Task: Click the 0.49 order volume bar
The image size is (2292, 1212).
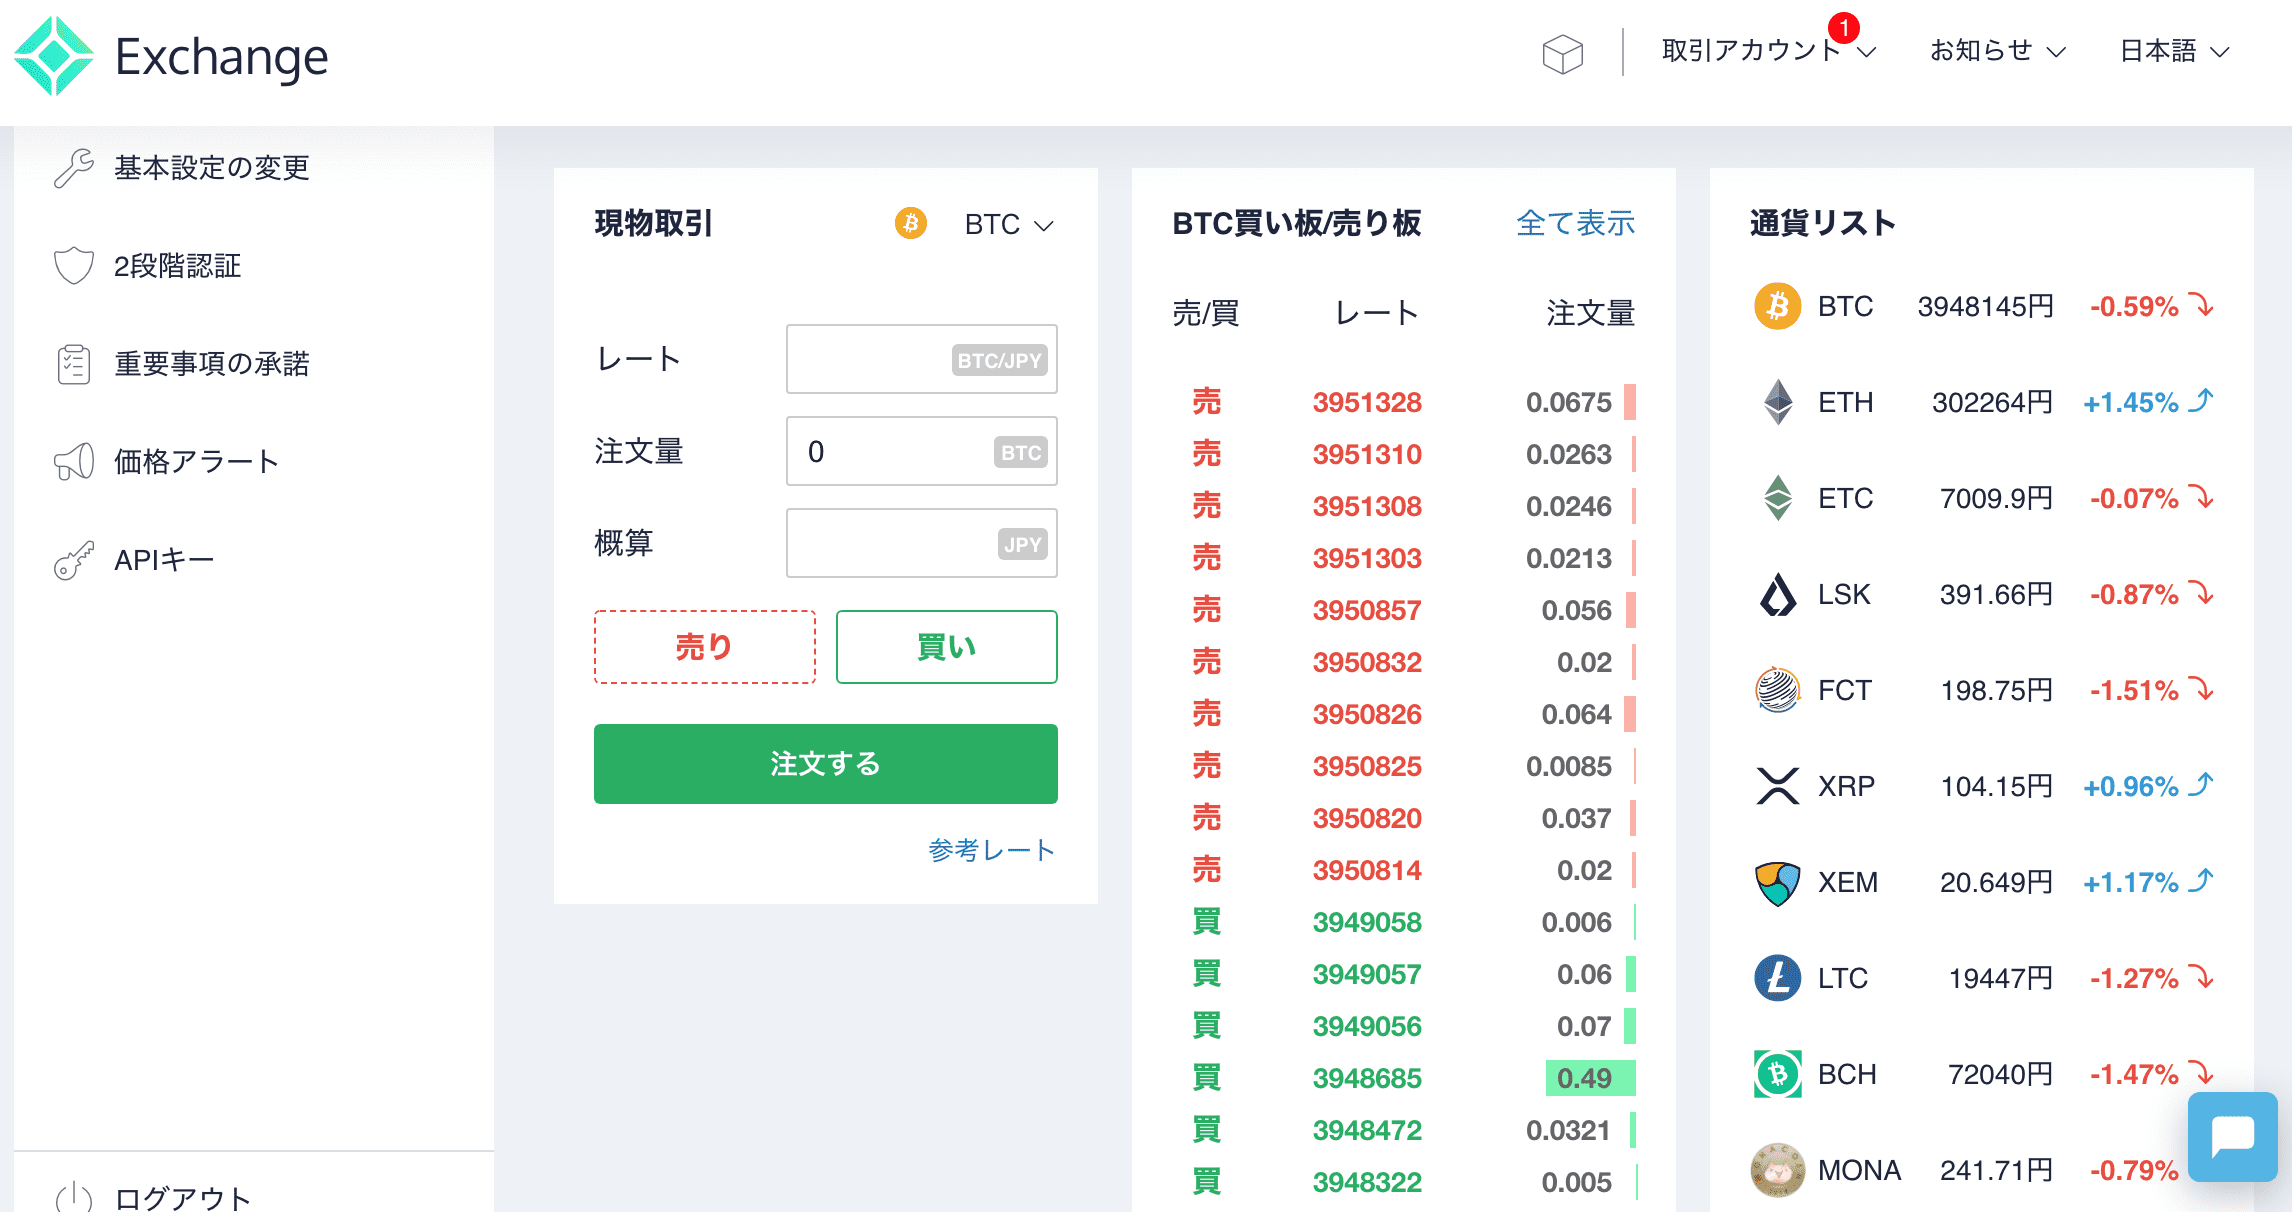Action: point(1589,1078)
